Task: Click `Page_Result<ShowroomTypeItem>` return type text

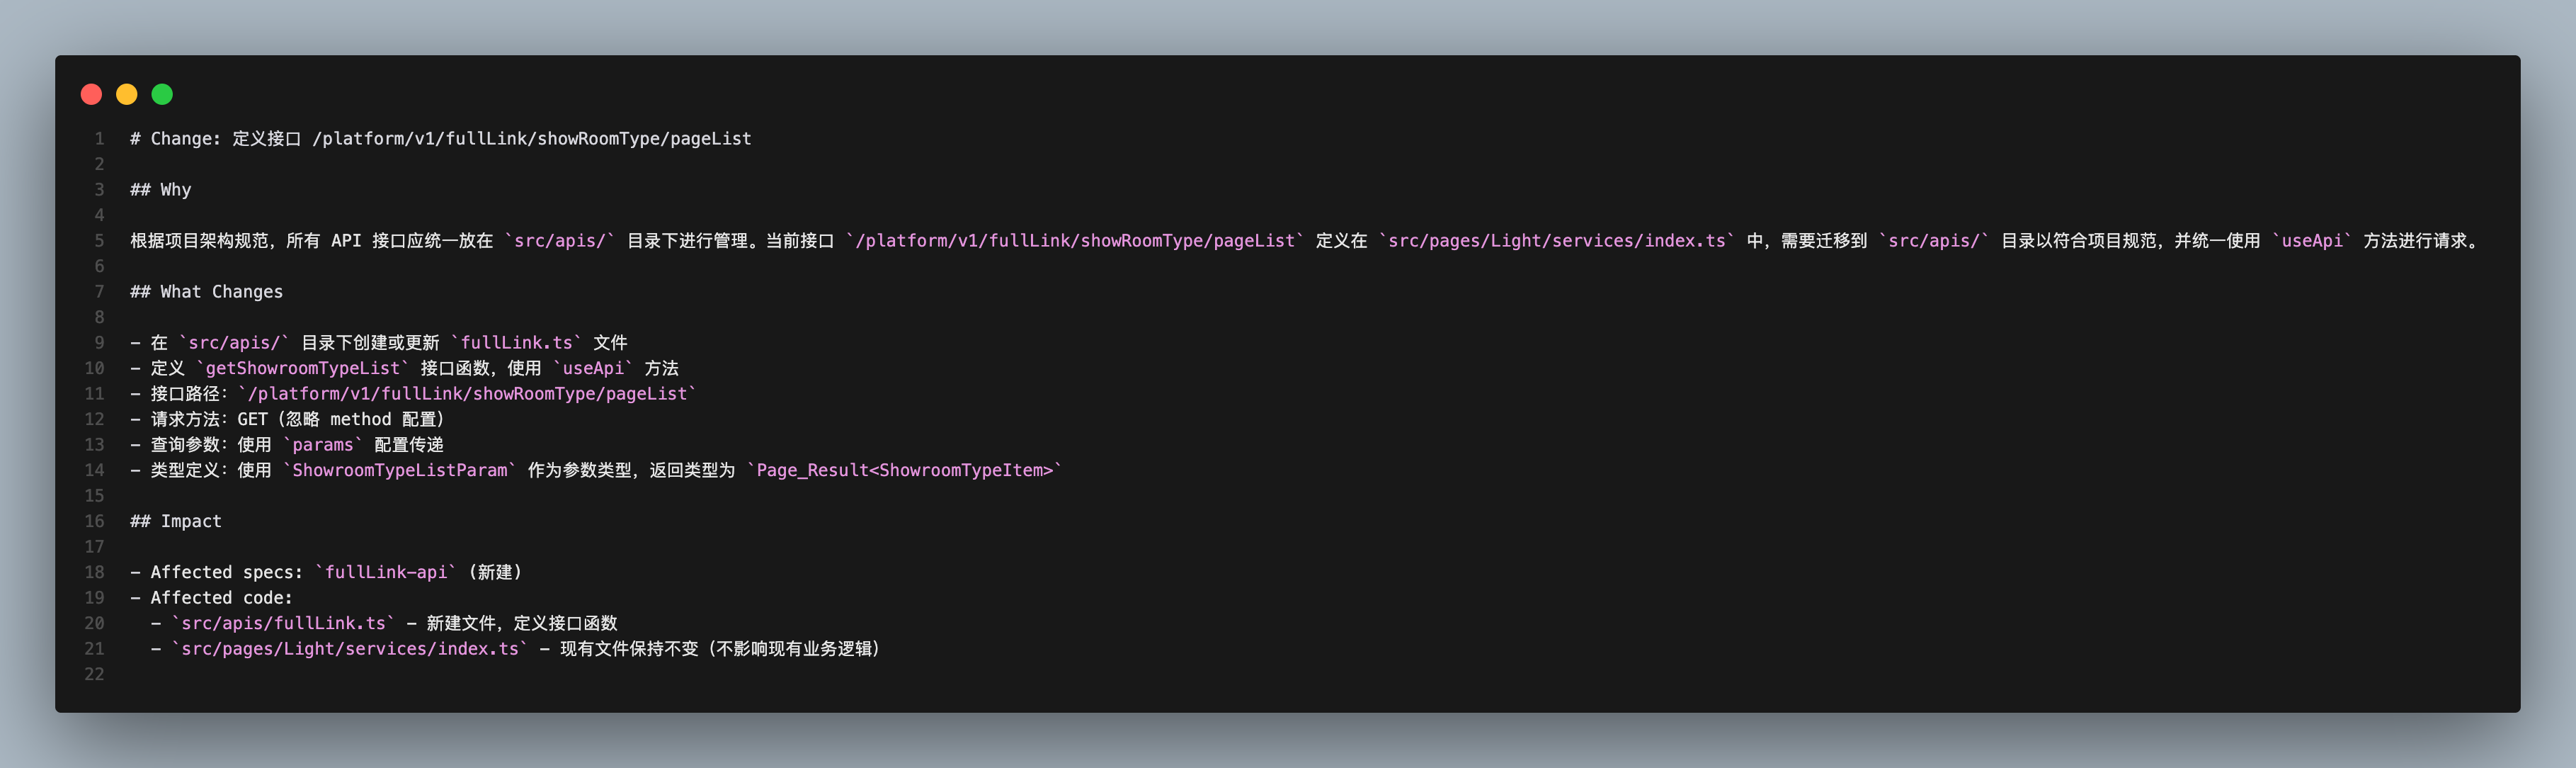Action: click(x=905, y=470)
